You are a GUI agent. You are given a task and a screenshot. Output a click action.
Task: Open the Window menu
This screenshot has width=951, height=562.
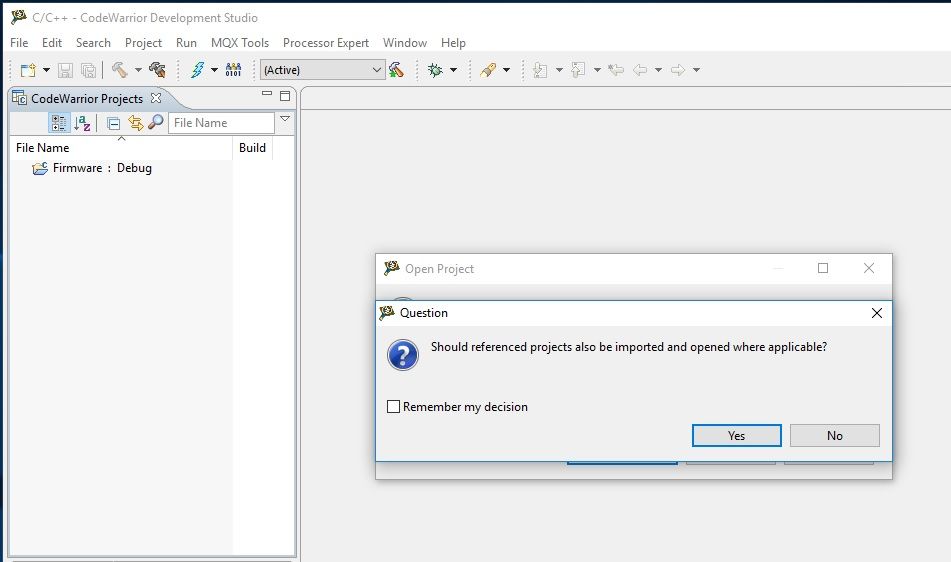405,43
